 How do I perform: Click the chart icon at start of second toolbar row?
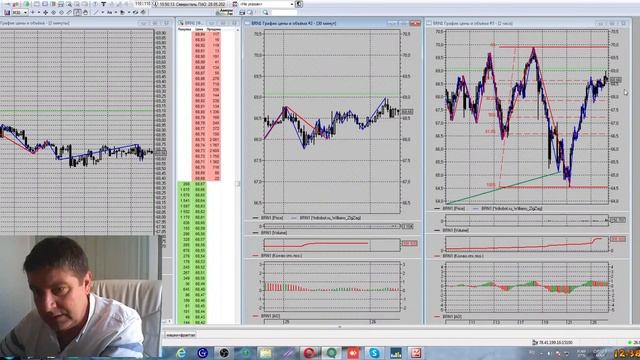tap(7, 12)
